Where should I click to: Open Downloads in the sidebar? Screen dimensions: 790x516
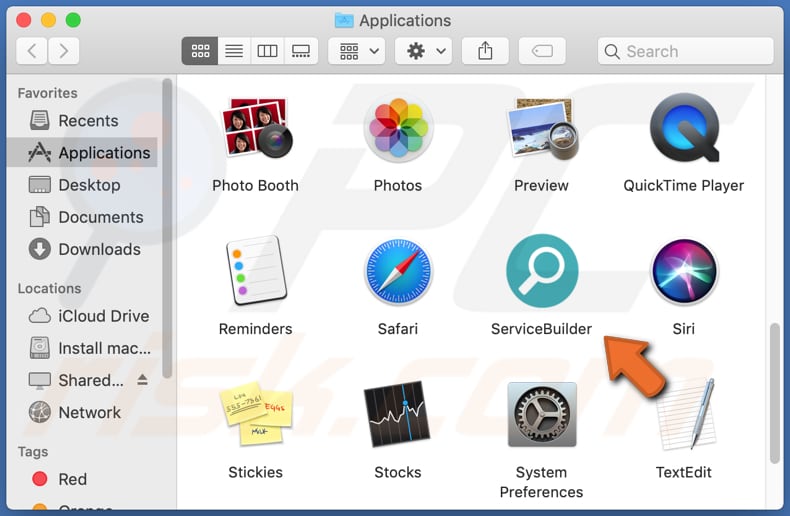coord(82,249)
